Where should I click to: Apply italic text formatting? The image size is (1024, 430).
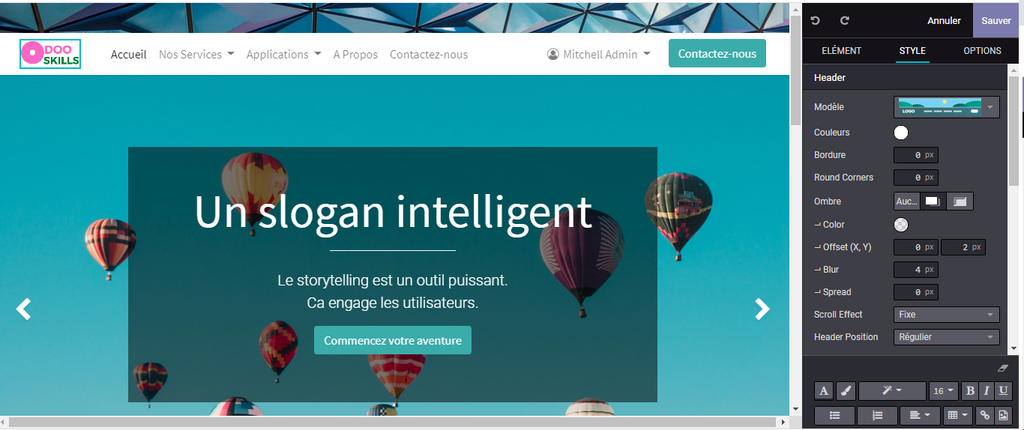tap(986, 391)
